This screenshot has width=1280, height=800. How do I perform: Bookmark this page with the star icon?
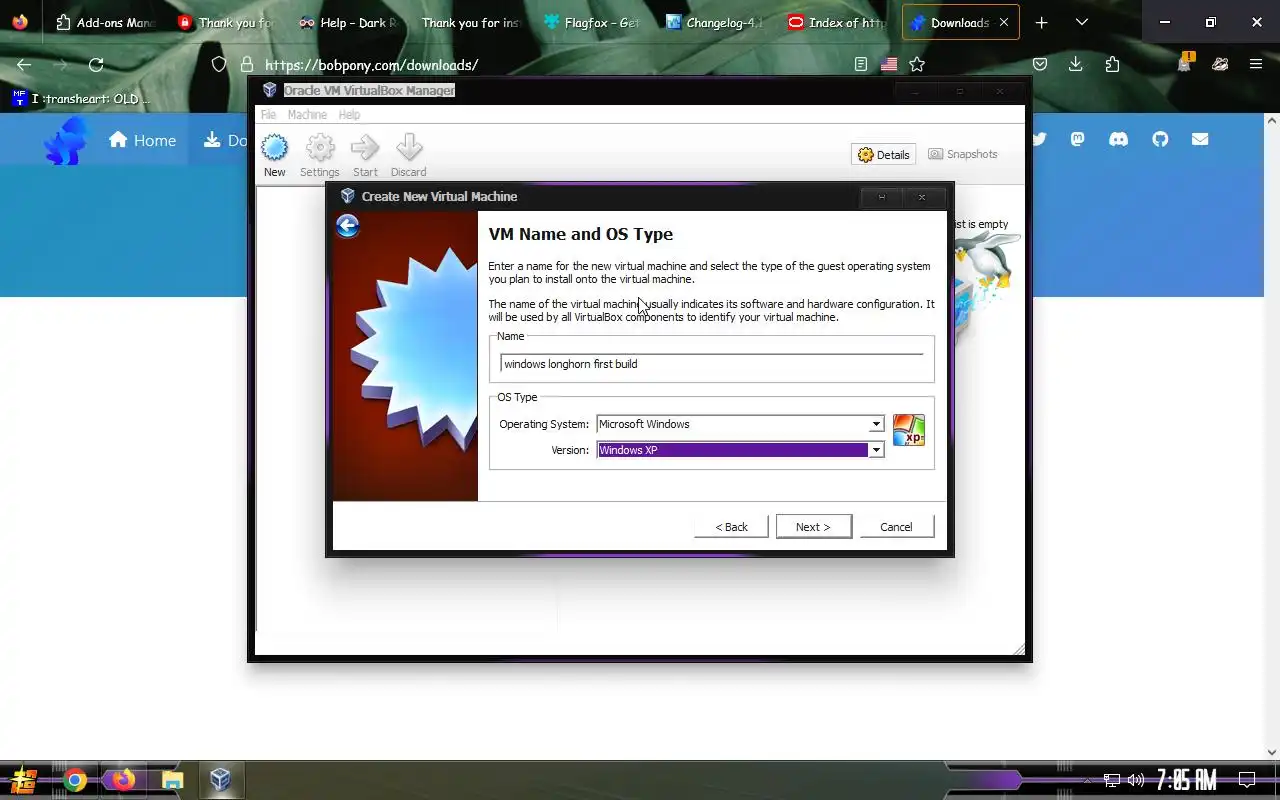point(917,65)
